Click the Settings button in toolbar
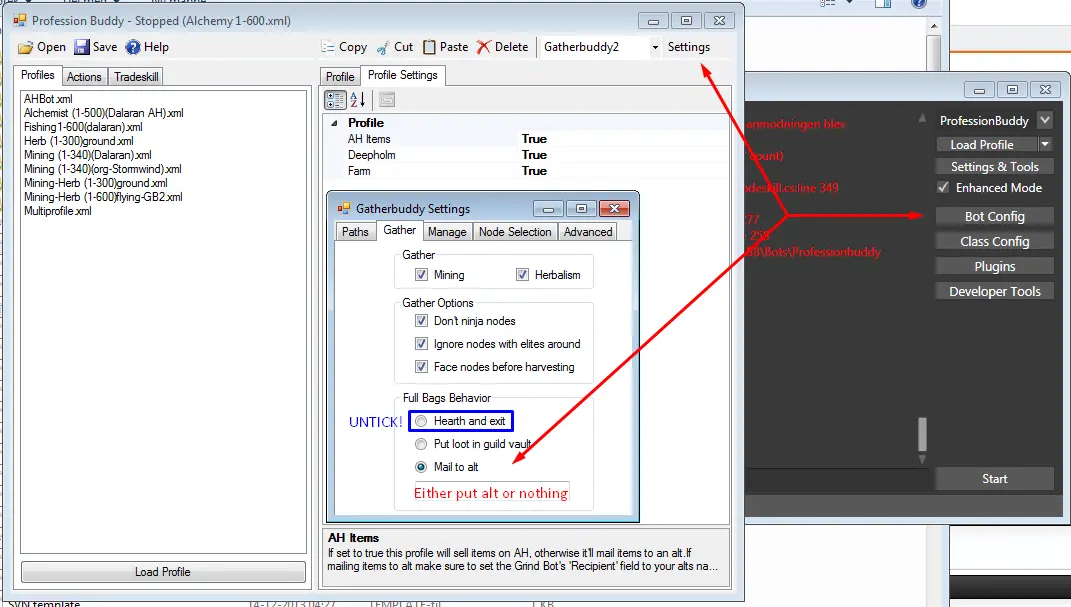1071x607 pixels. [x=688, y=47]
